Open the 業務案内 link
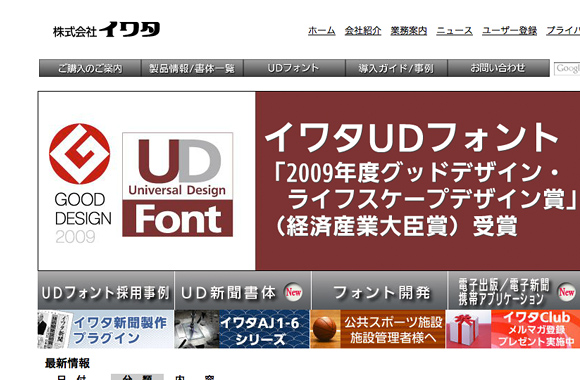Image resolution: width=580 pixels, height=380 pixels. coord(409,31)
